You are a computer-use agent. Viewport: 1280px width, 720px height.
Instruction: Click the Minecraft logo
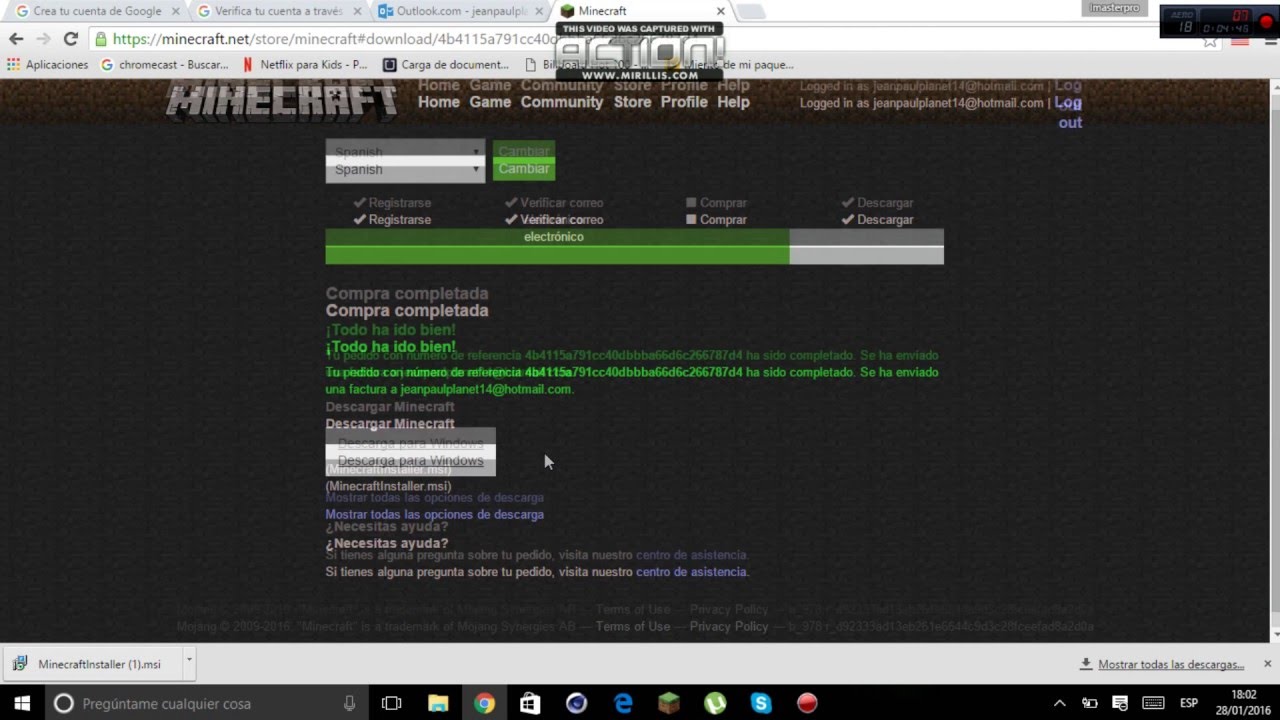pos(281,101)
